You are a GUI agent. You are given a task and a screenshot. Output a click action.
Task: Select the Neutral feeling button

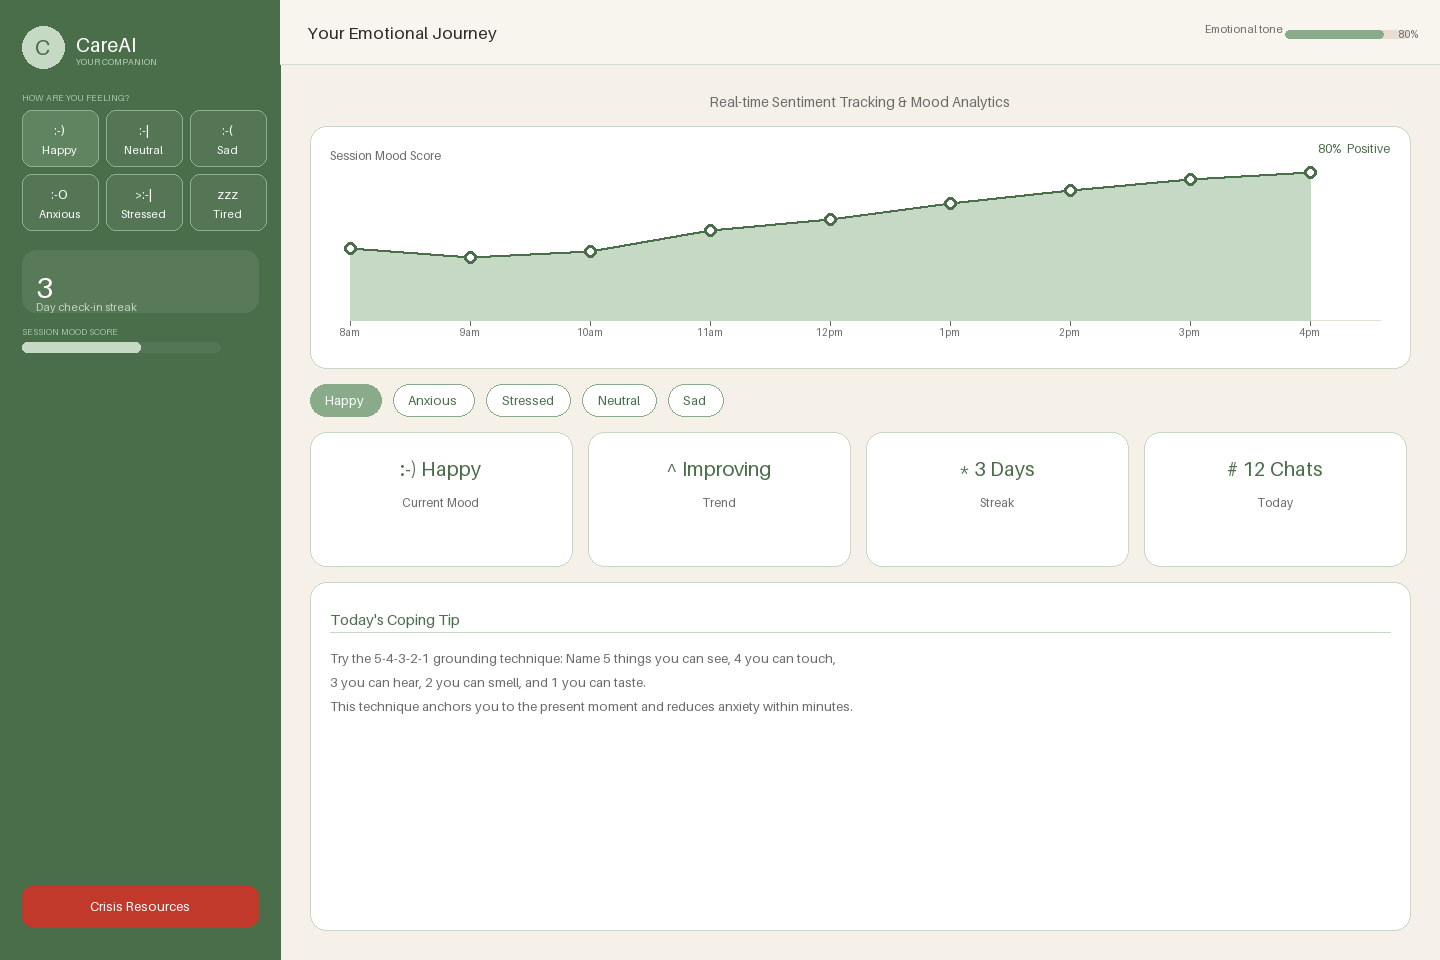pos(144,139)
